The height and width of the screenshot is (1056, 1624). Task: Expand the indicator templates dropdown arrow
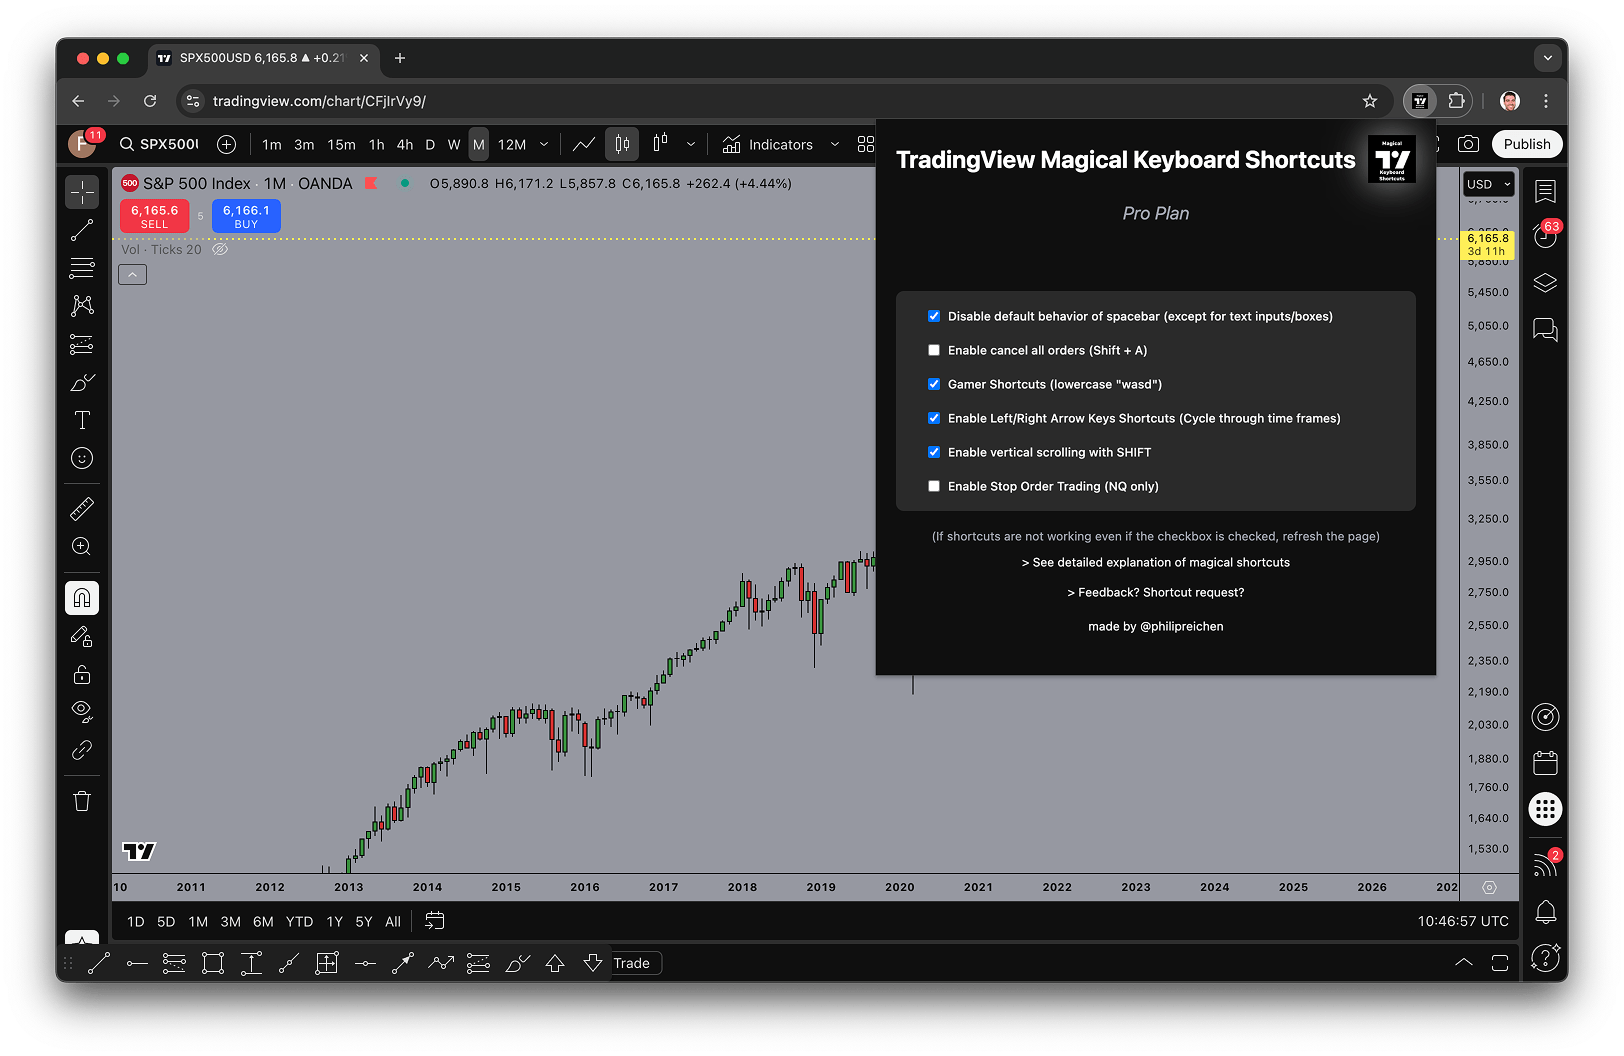coord(835,144)
